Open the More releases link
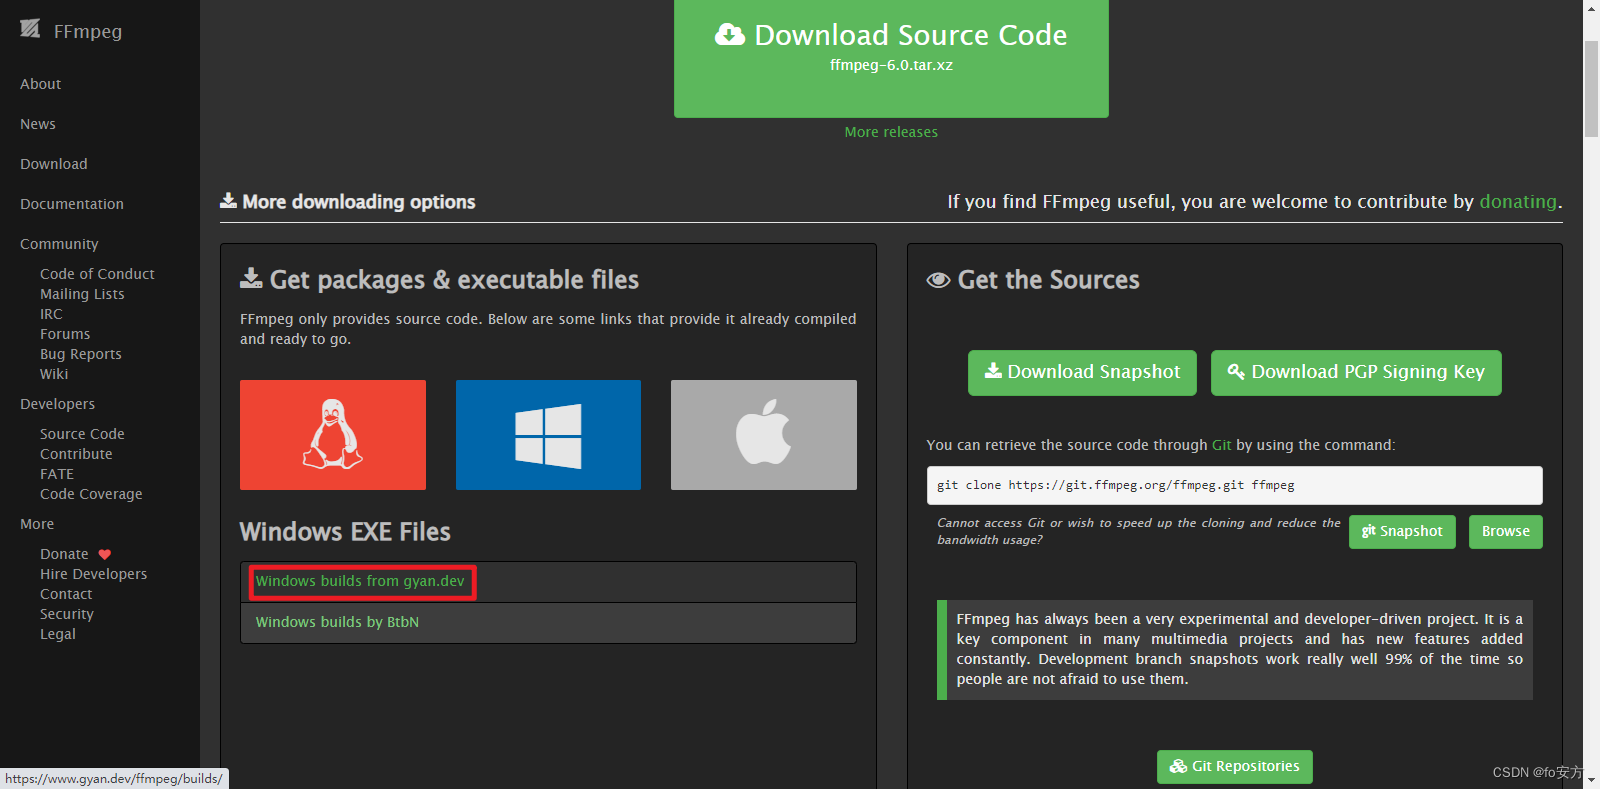This screenshot has width=1600, height=789. 891,132
